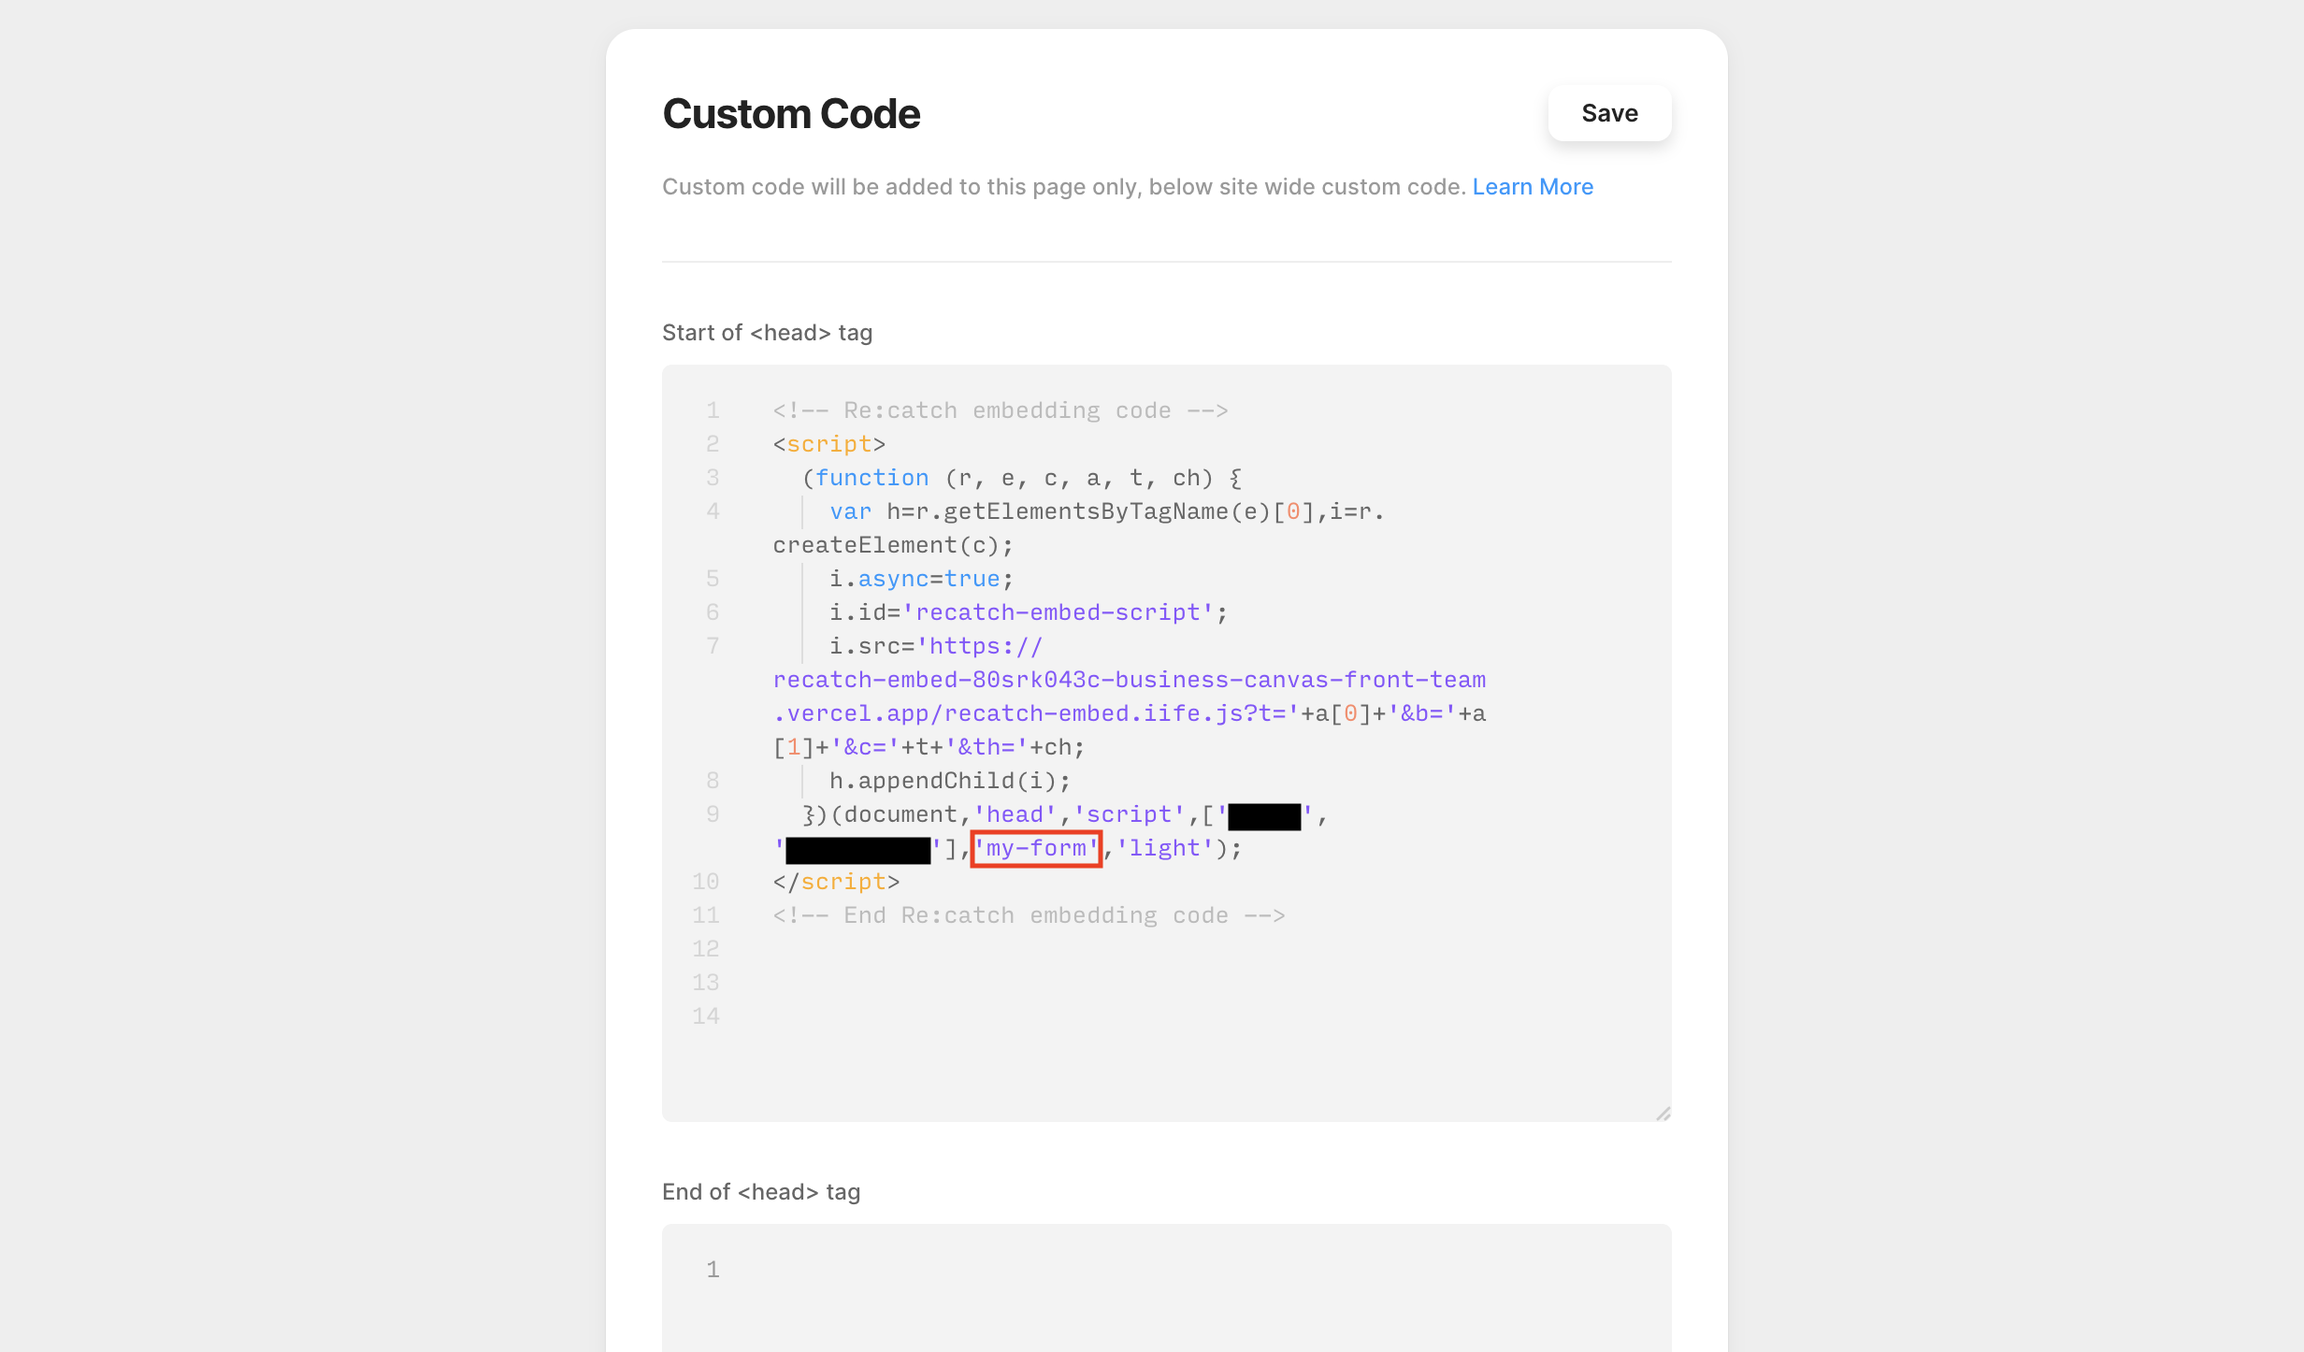Click the h.appendChild(i) line
Viewport: 2304px width, 1352px height.
[x=949, y=781]
